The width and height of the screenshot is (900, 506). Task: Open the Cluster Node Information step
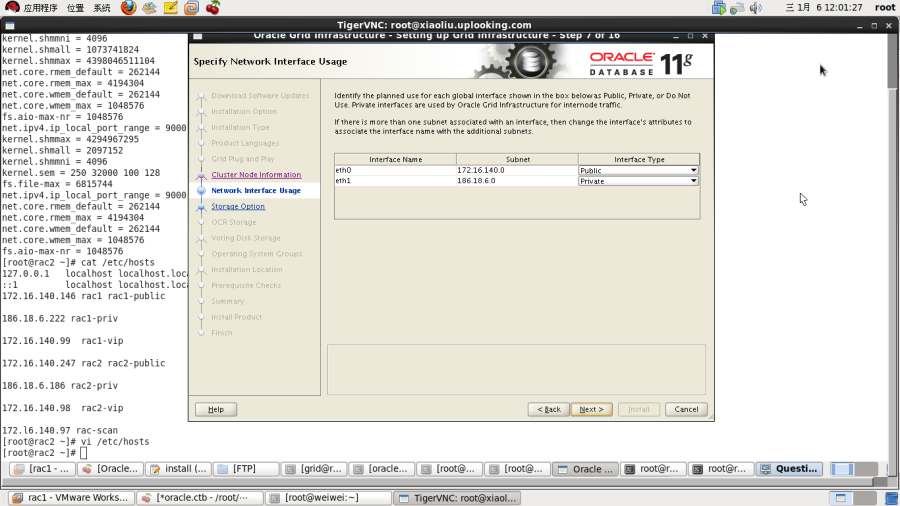point(256,174)
